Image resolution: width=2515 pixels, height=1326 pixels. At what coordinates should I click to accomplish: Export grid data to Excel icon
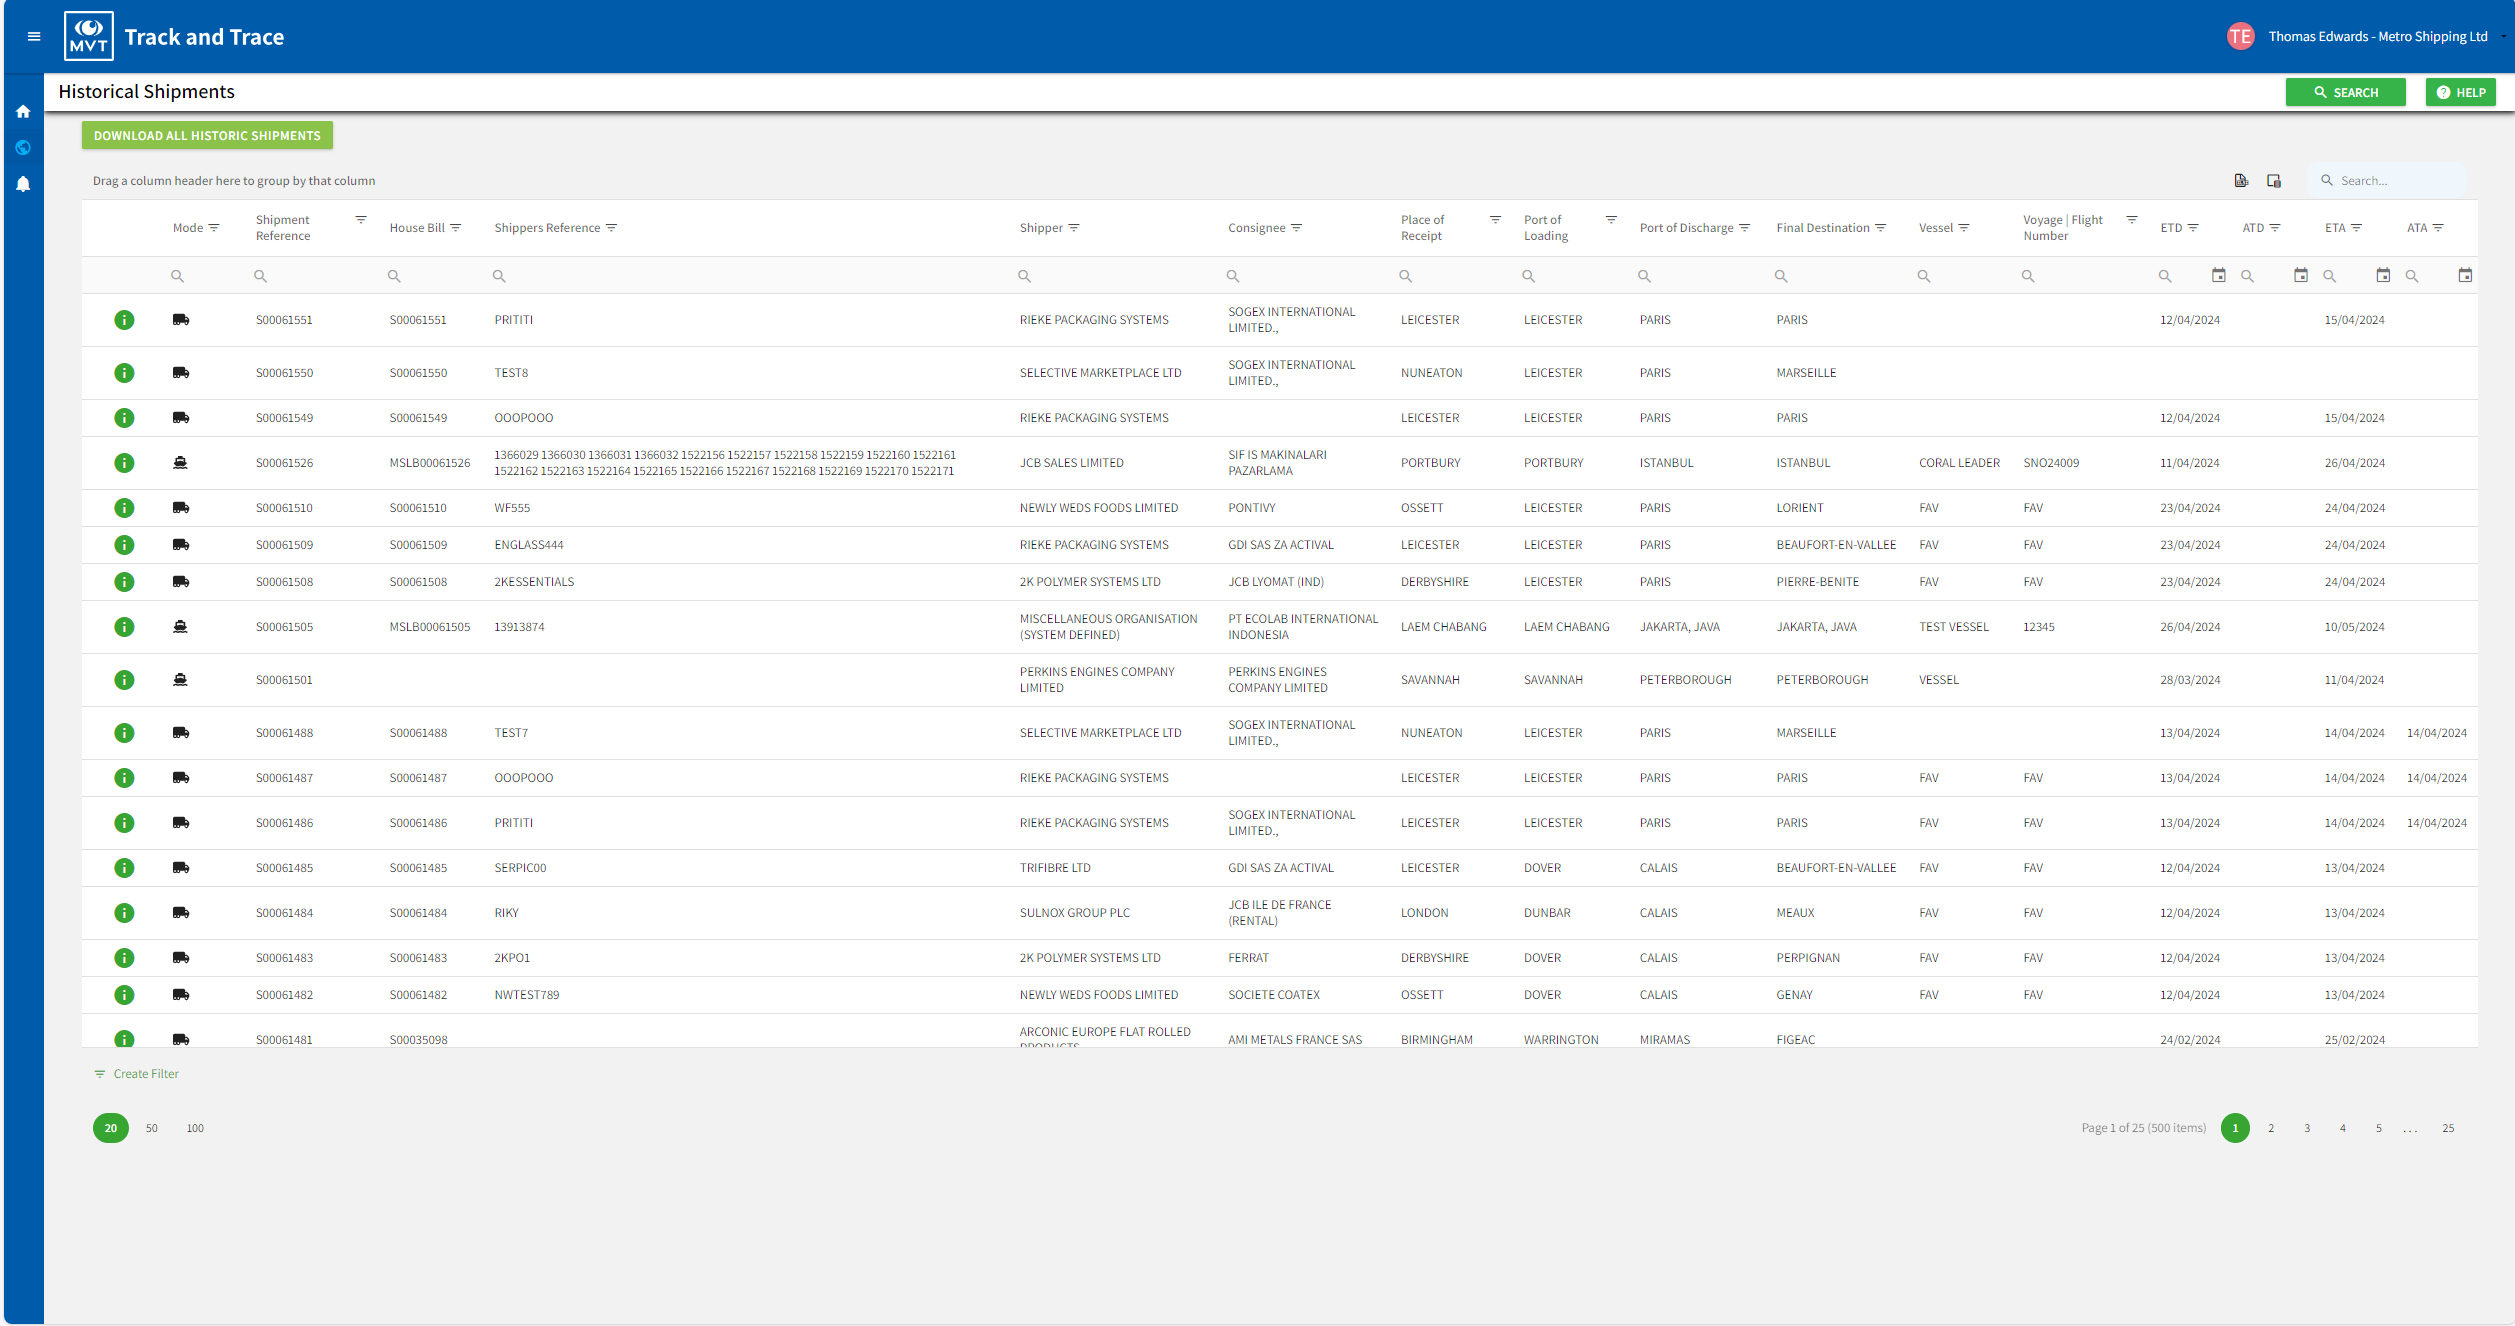pyautogui.click(x=2241, y=181)
